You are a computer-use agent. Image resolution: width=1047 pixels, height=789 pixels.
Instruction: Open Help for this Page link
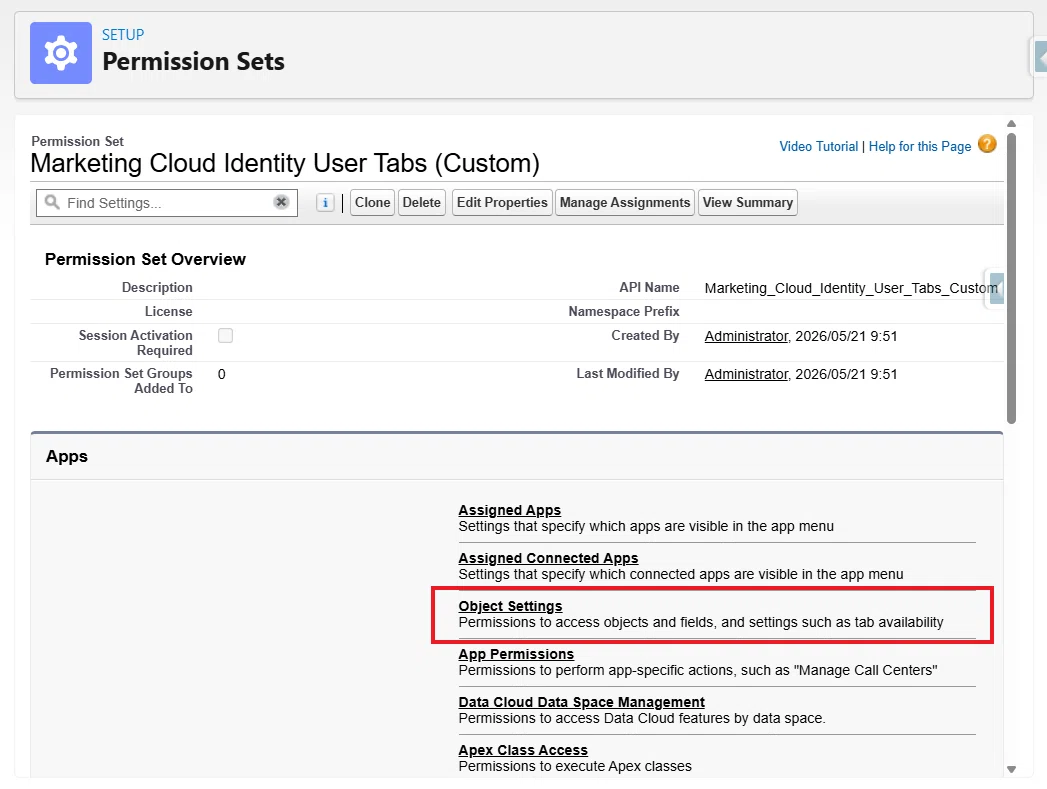[x=919, y=146]
